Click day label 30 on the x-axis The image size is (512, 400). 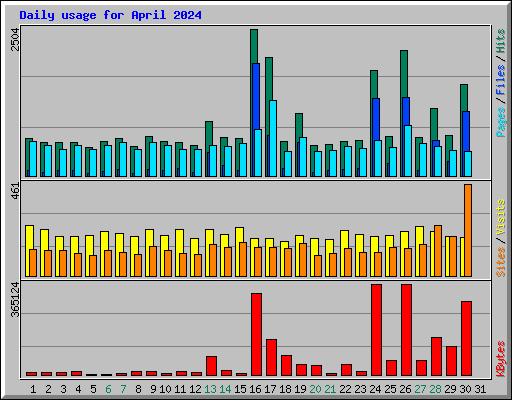(x=465, y=389)
